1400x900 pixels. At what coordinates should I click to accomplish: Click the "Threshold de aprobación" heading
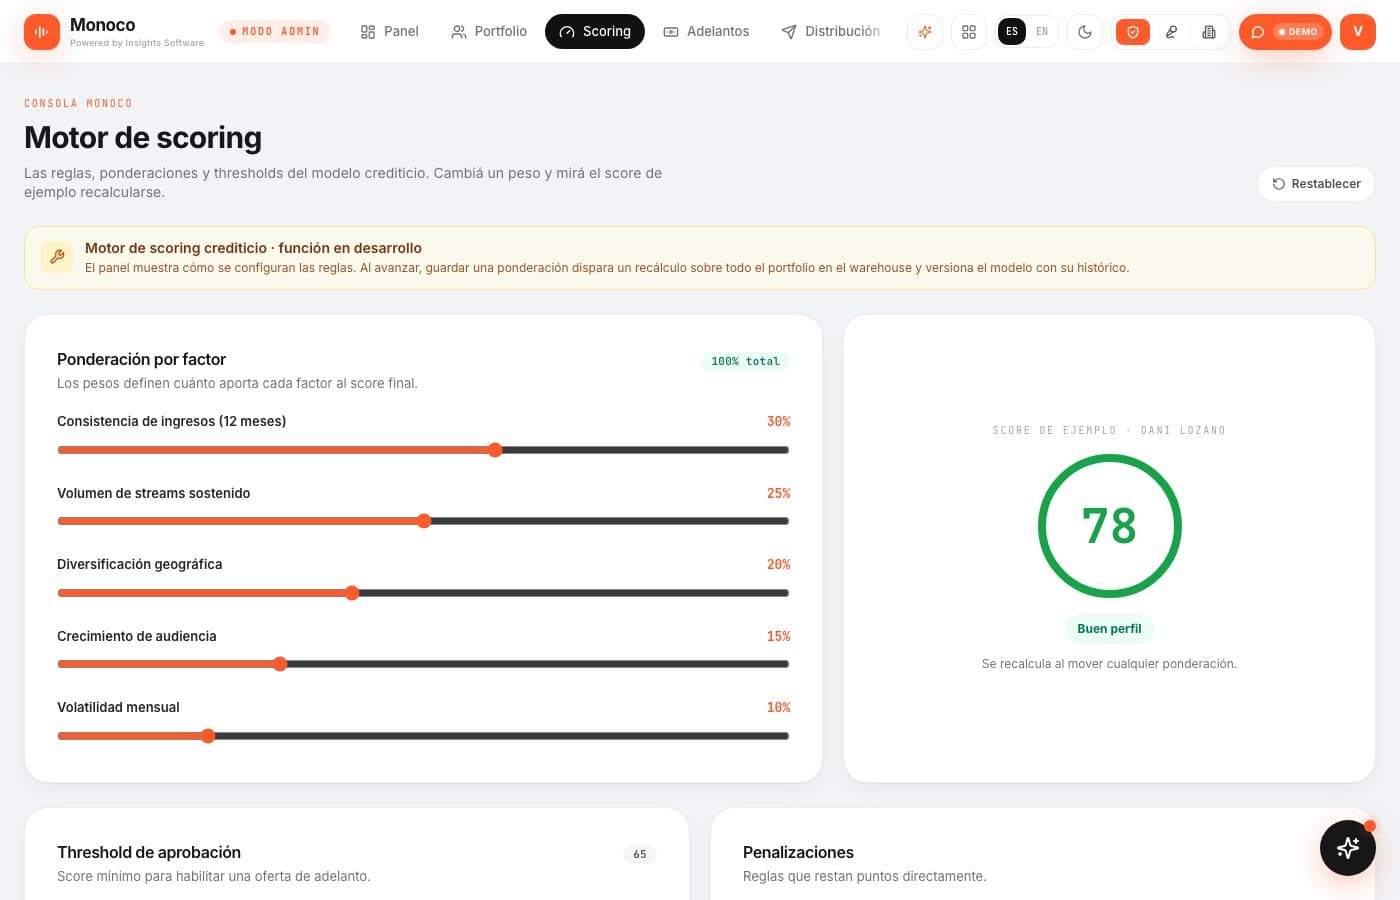pos(149,852)
